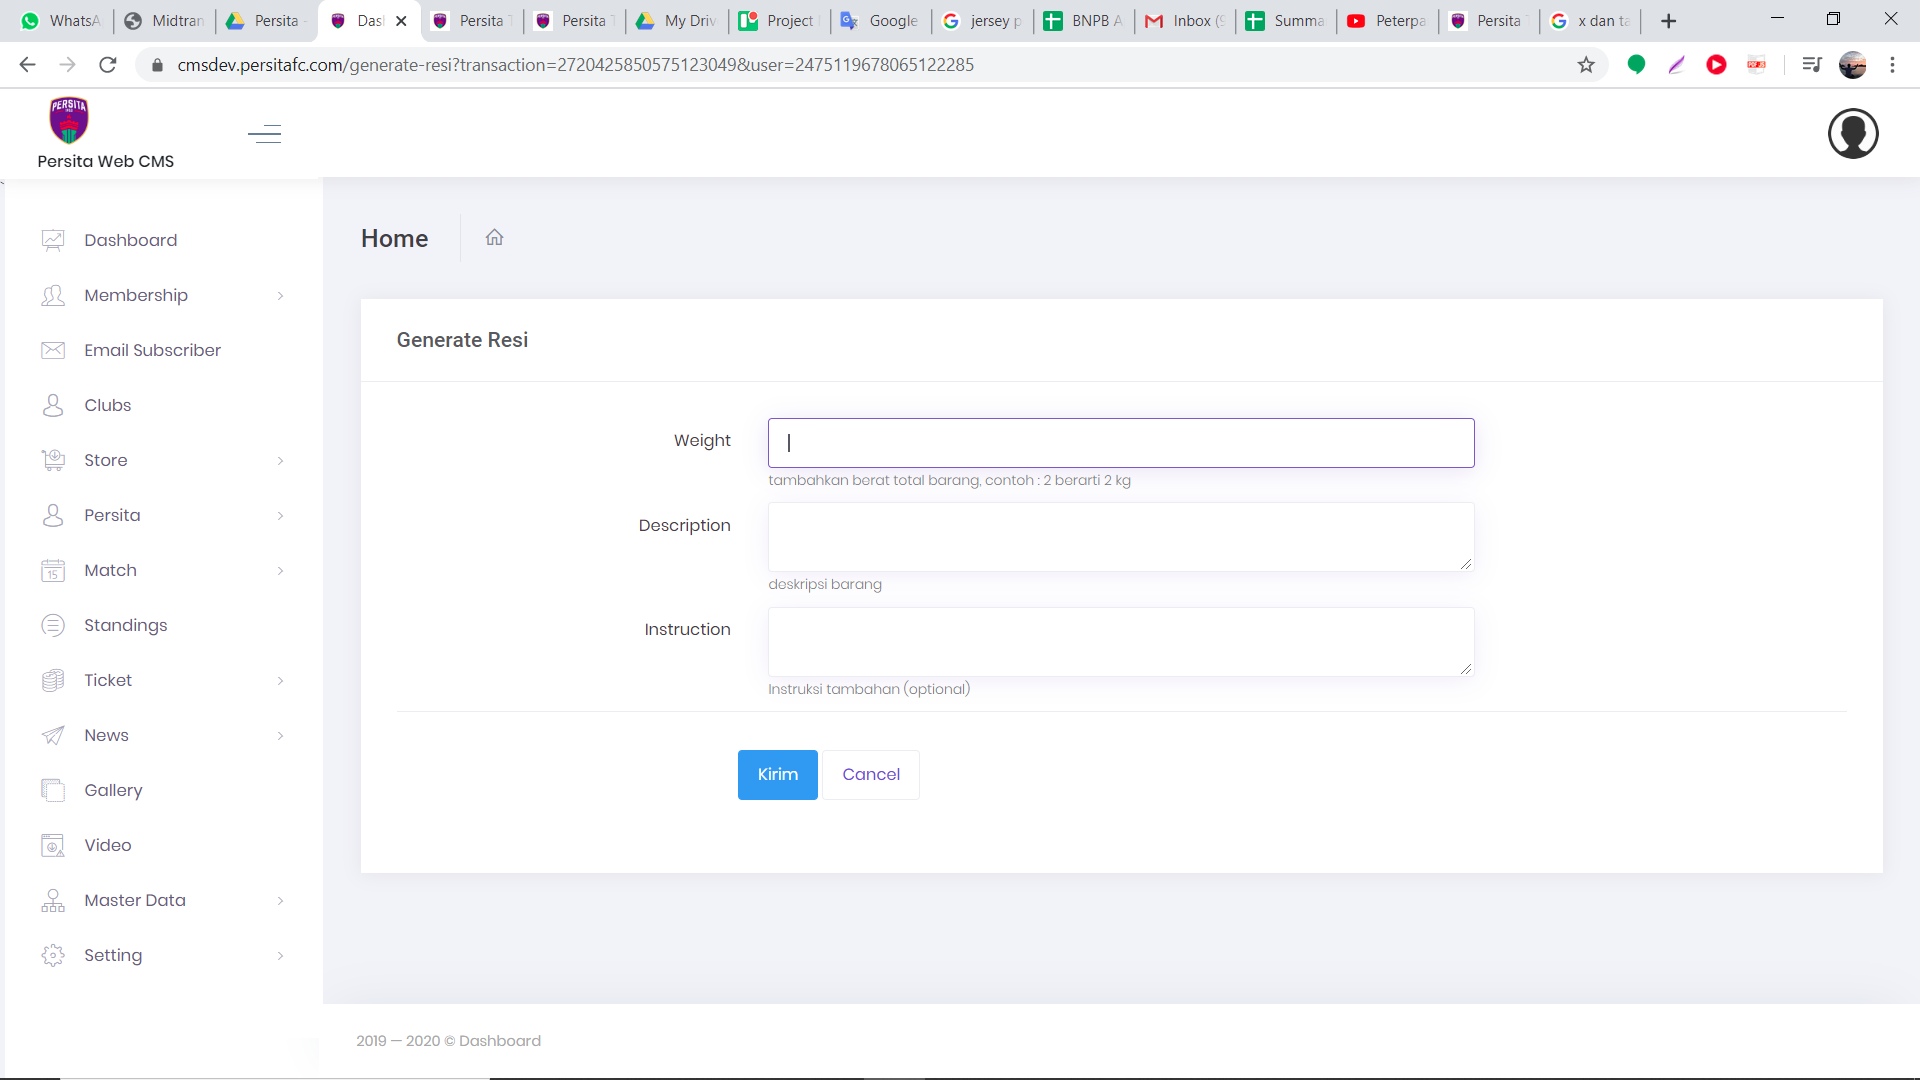The image size is (1920, 1080).
Task: Open Email Subscriber envelope icon
Action: click(53, 350)
